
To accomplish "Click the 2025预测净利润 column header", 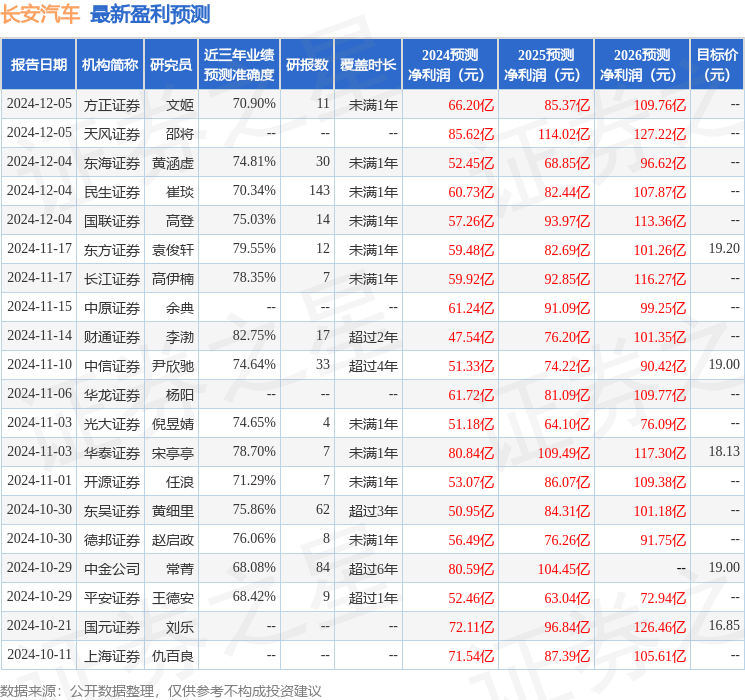I will [x=546, y=65].
